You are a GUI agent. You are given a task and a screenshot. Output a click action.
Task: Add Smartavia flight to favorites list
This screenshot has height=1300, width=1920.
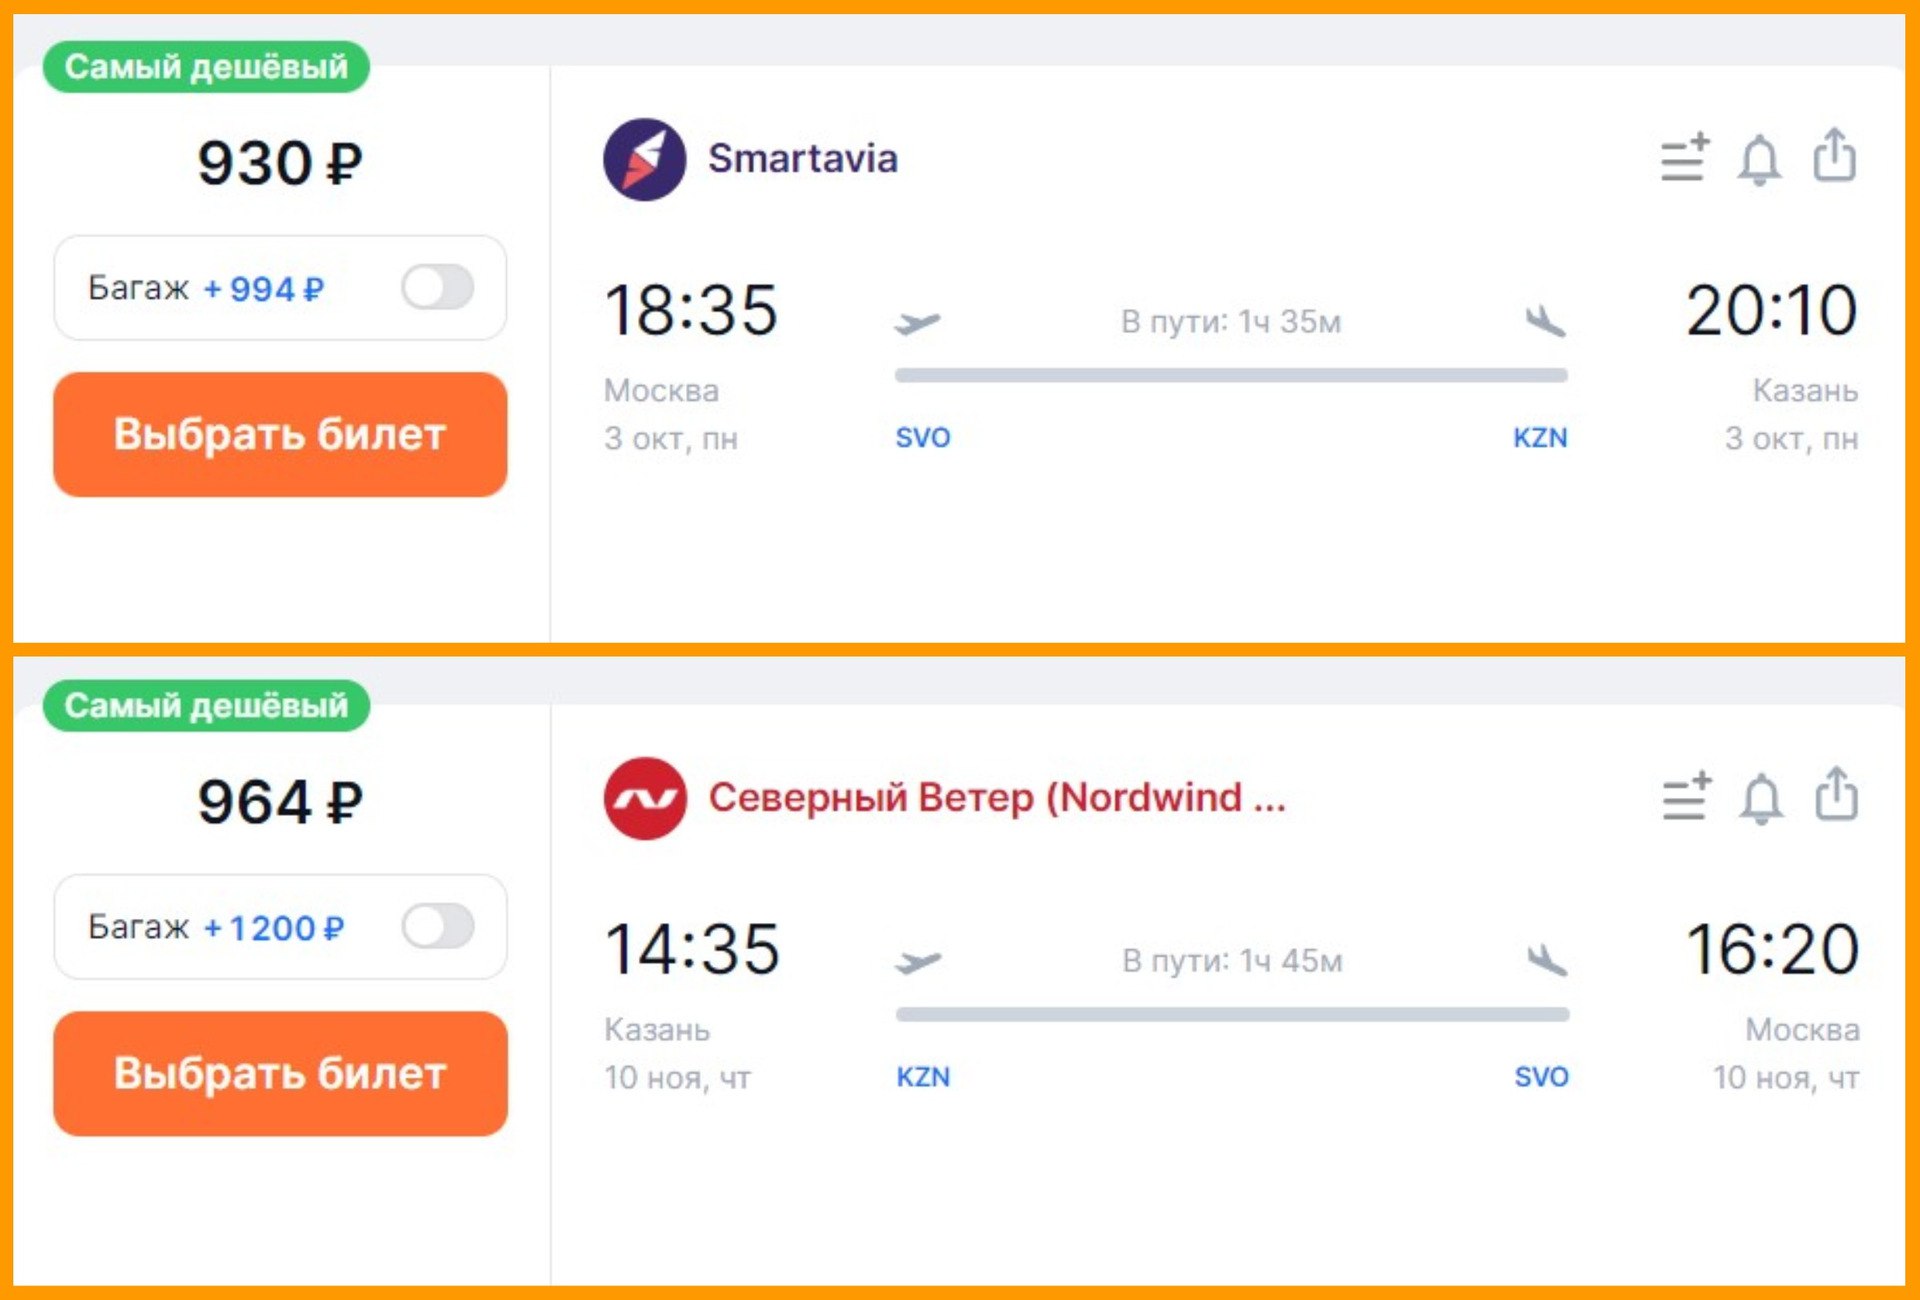pos(1685,159)
